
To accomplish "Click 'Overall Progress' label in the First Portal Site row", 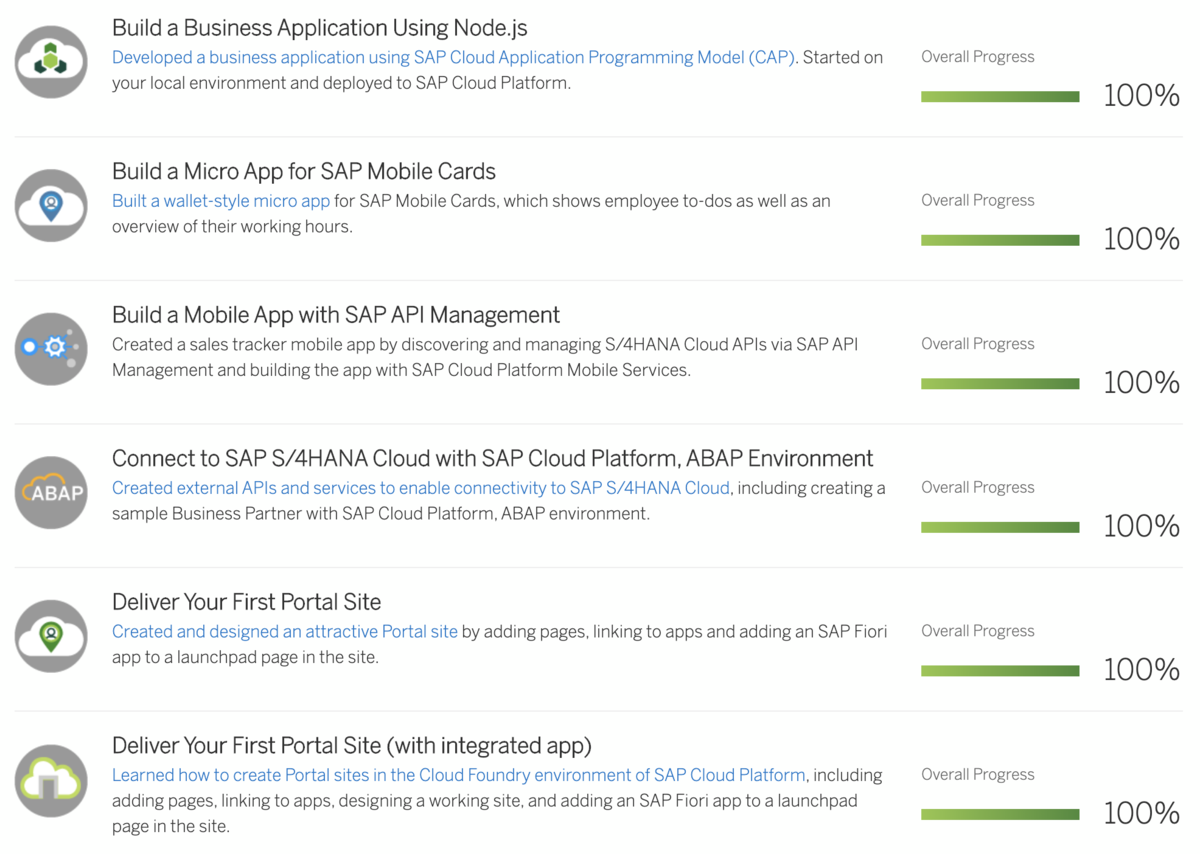I will [978, 631].
